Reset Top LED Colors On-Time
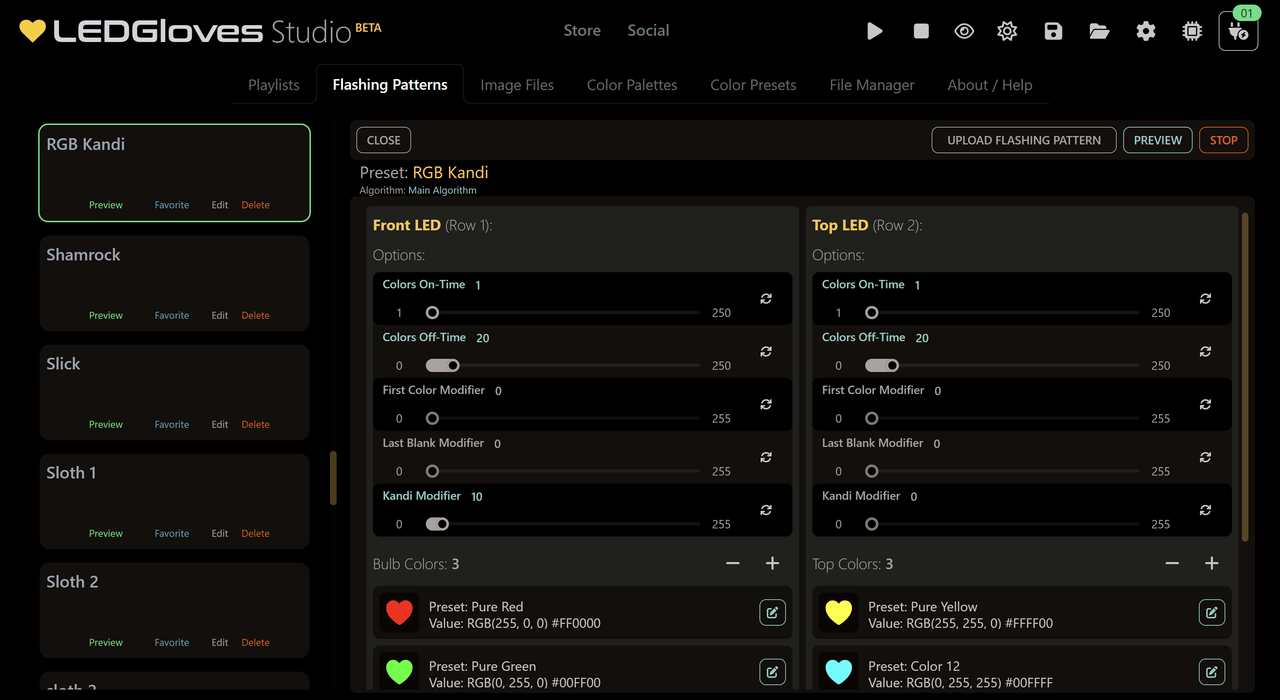Viewport: 1280px width, 700px height. [x=1205, y=298]
